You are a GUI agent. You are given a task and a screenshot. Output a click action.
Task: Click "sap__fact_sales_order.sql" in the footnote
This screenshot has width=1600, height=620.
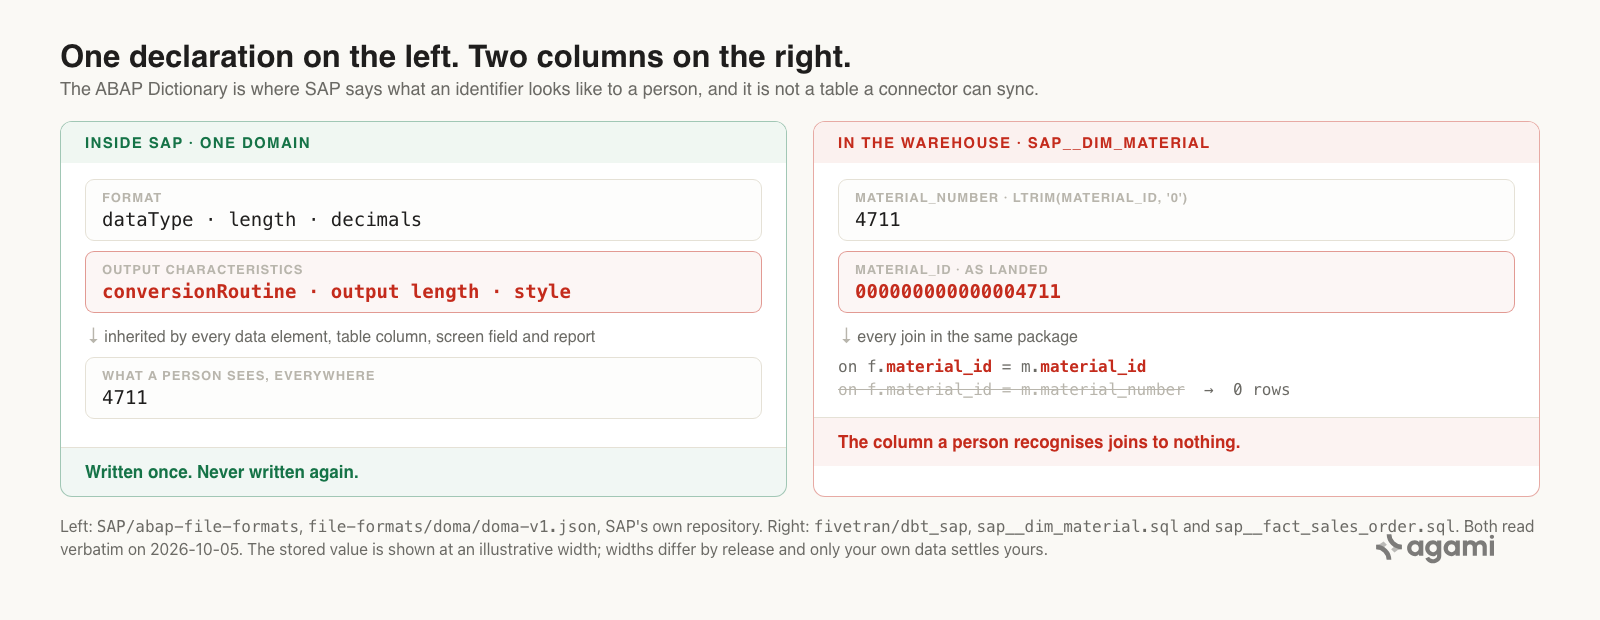pyautogui.click(x=1335, y=527)
